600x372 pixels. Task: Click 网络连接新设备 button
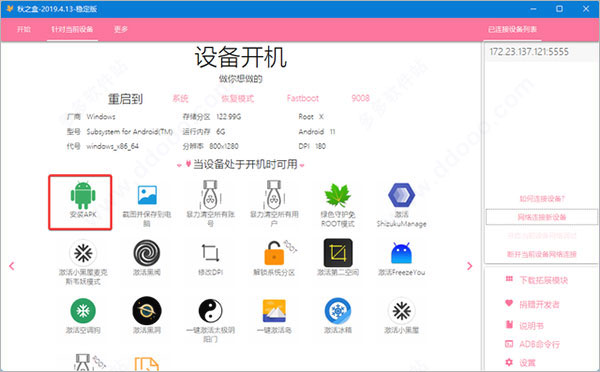tap(541, 217)
